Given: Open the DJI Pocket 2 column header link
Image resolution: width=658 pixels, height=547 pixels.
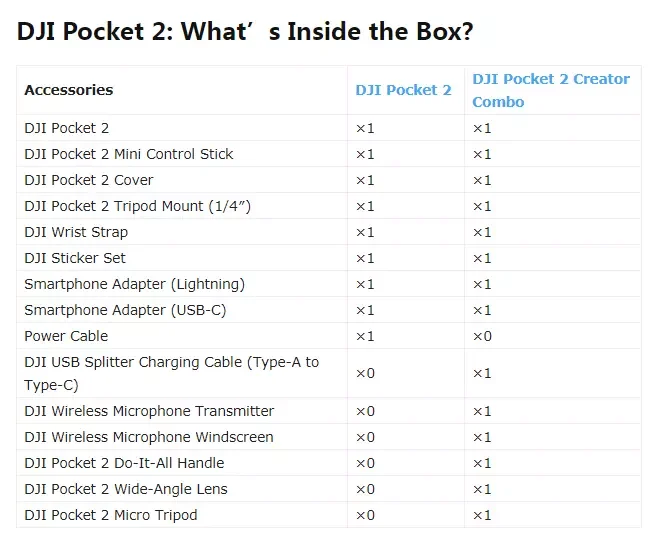Looking at the screenshot, I should pyautogui.click(x=403, y=90).
